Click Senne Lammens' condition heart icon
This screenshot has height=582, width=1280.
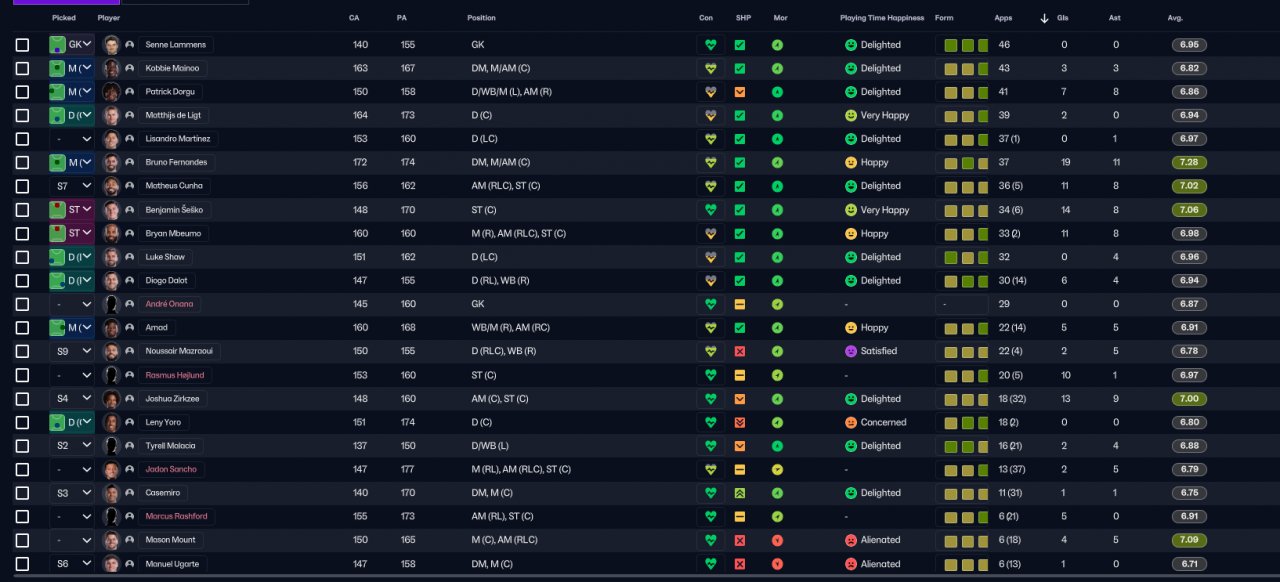pyautogui.click(x=711, y=45)
